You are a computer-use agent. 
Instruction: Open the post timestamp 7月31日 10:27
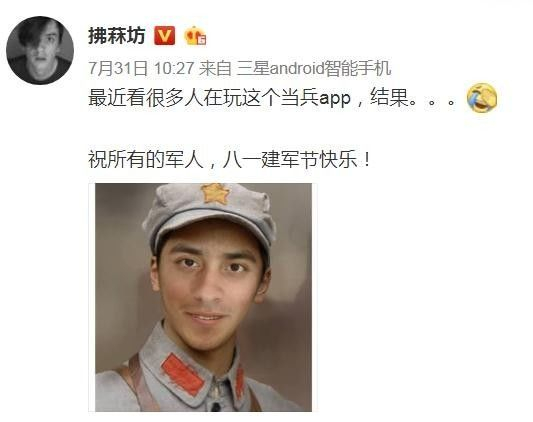pyautogui.click(x=141, y=68)
